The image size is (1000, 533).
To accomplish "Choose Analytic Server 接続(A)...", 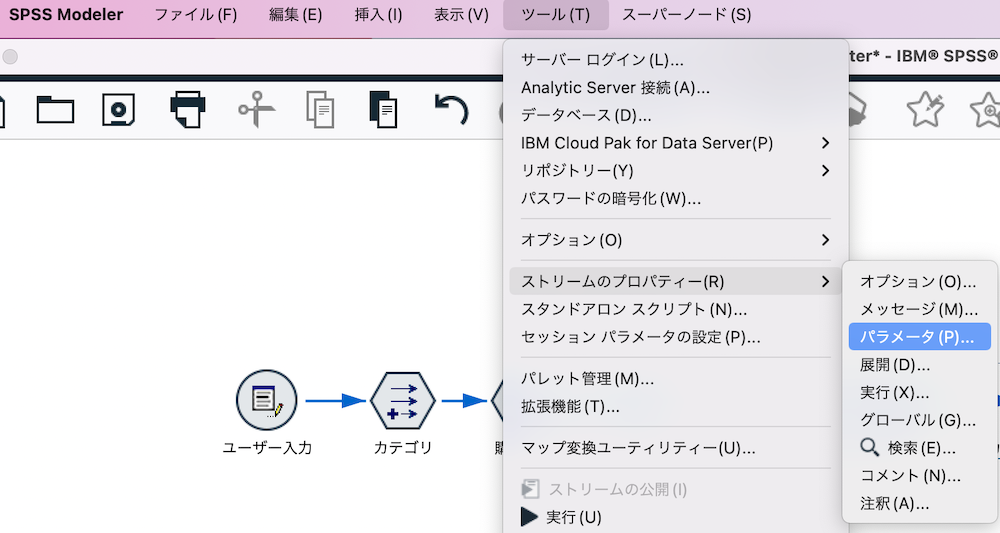I will click(x=676, y=87).
